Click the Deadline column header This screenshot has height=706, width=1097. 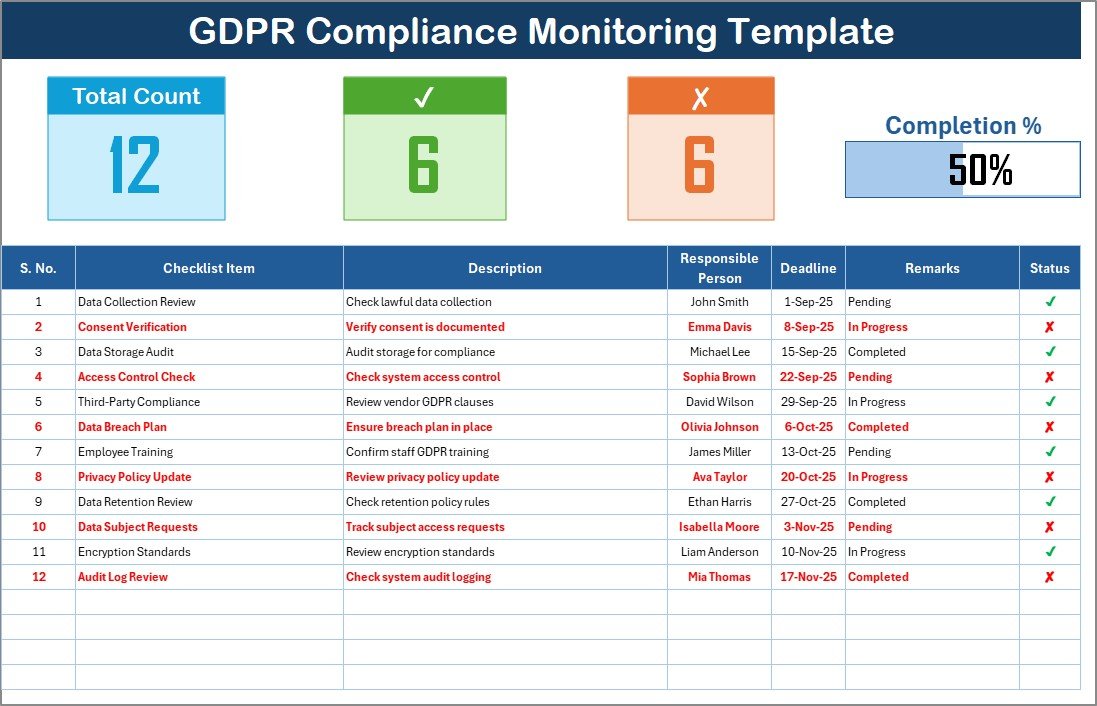click(x=808, y=268)
